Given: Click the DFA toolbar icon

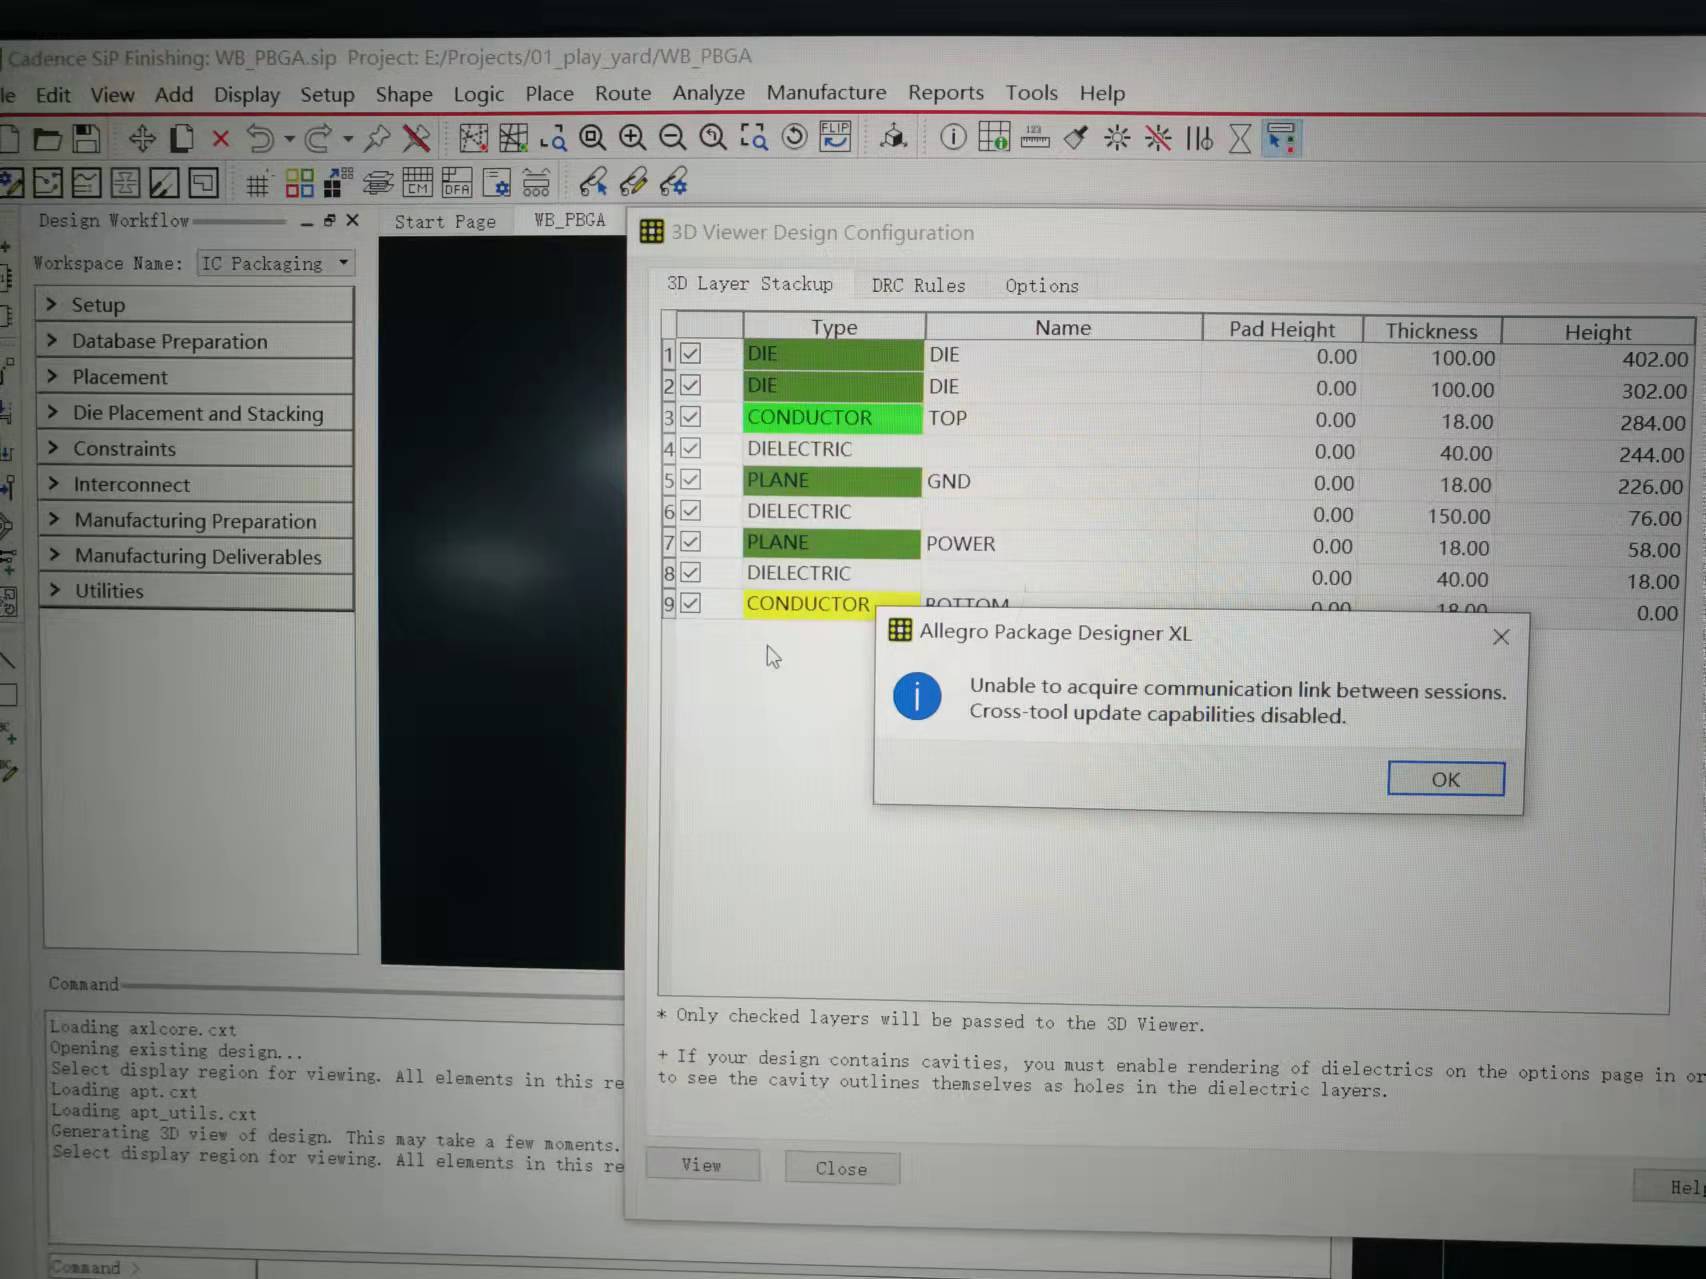Looking at the screenshot, I should [457, 182].
